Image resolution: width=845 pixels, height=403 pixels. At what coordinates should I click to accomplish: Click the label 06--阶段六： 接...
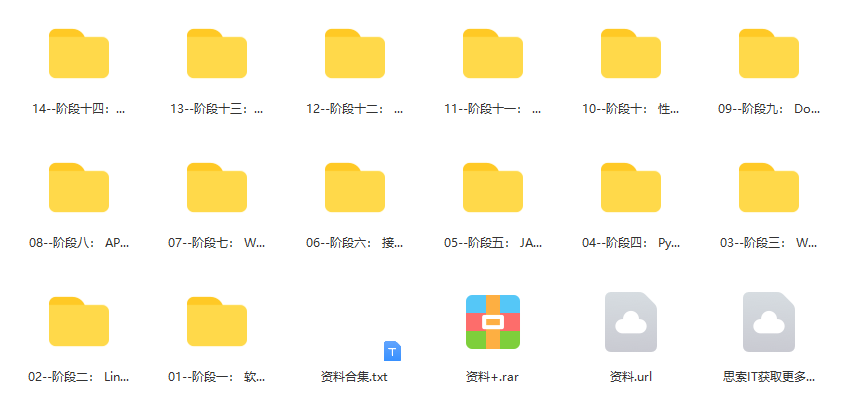click(x=355, y=243)
